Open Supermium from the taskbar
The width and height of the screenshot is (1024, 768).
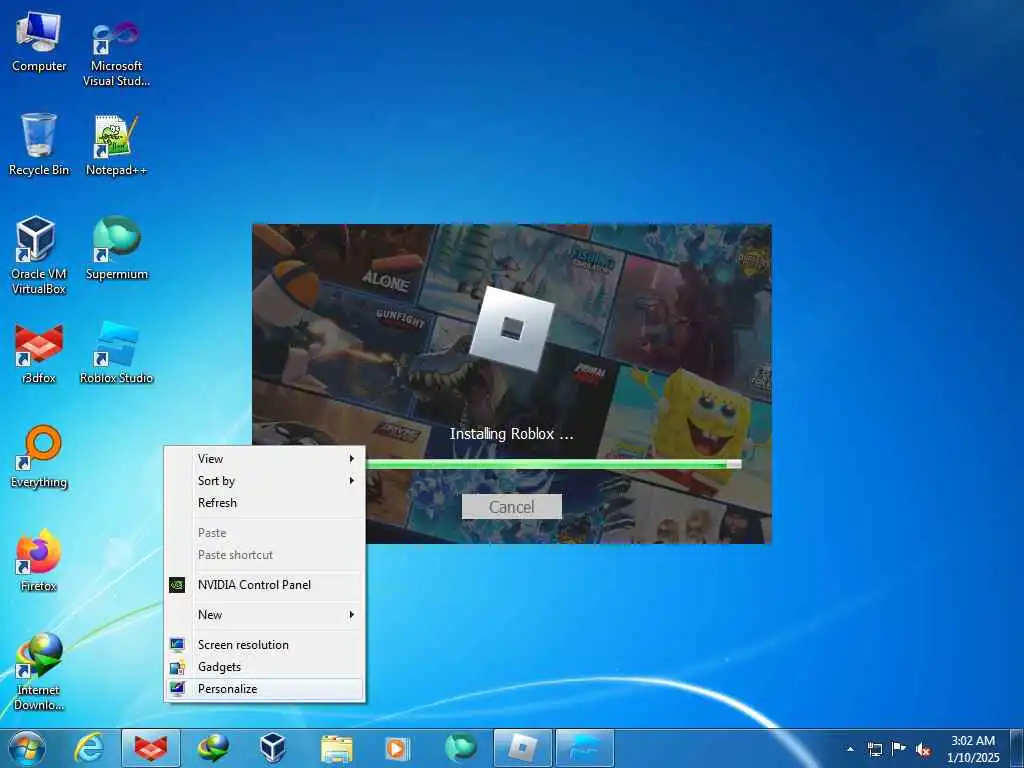[x=461, y=748]
